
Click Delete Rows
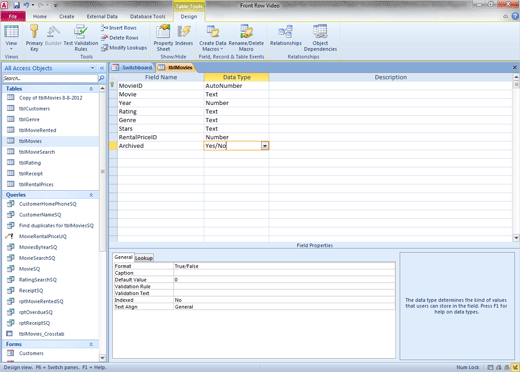click(x=120, y=38)
